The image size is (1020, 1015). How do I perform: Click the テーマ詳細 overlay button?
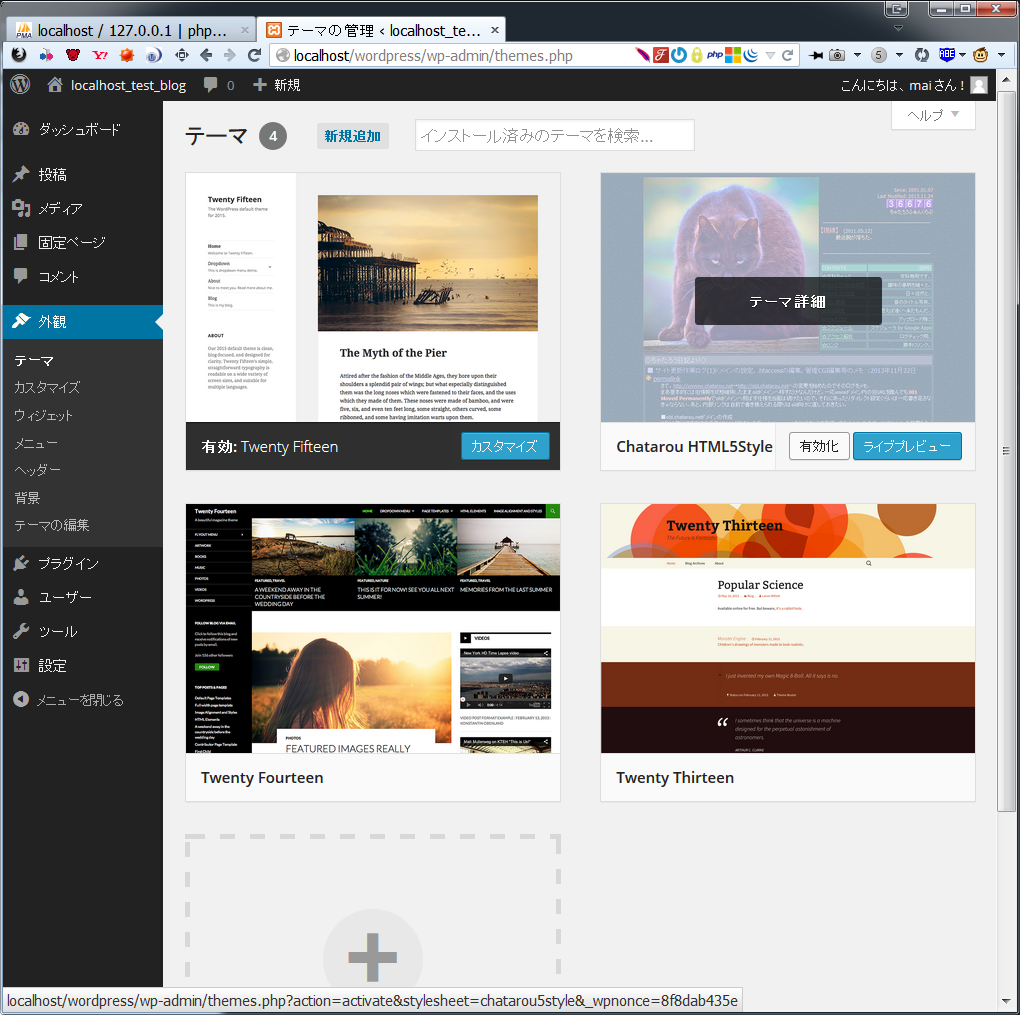(x=788, y=301)
